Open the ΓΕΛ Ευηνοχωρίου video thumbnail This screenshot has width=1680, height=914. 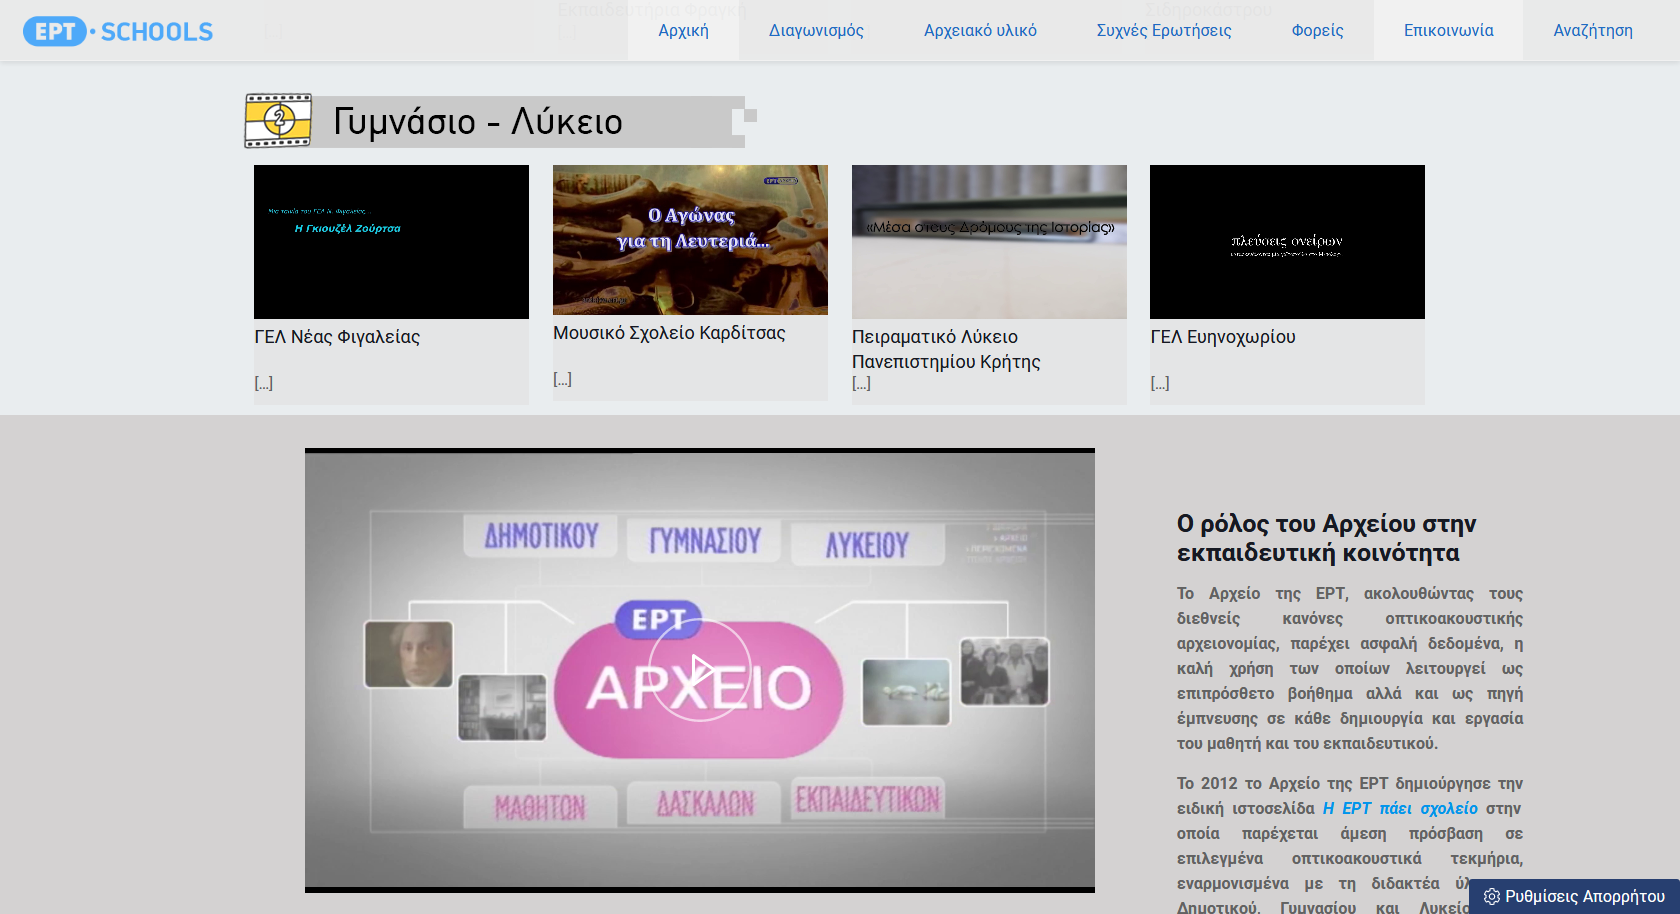[x=1287, y=241]
